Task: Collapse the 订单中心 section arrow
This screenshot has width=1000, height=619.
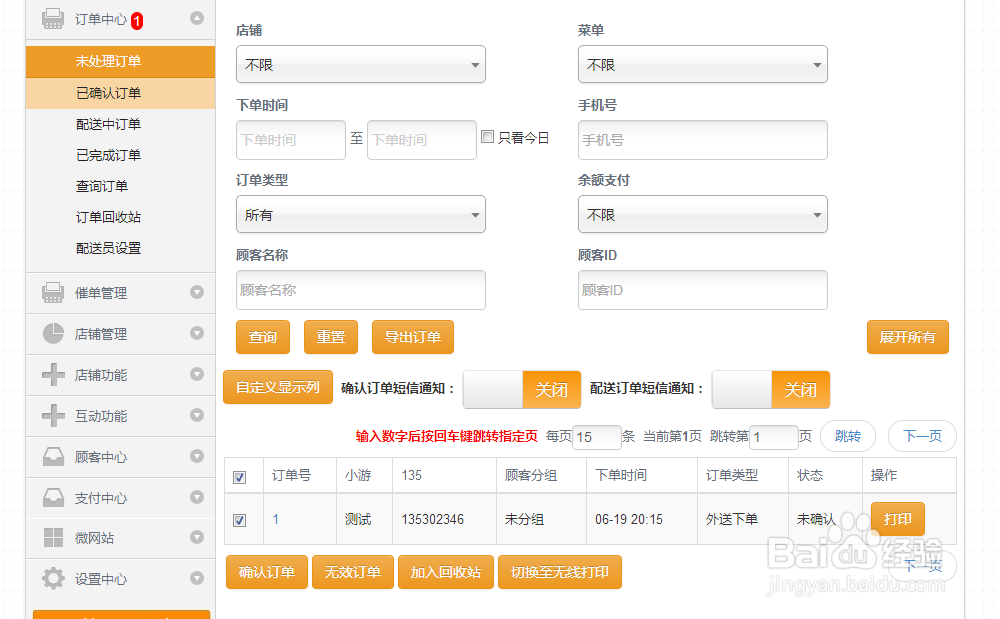Action: (197, 18)
